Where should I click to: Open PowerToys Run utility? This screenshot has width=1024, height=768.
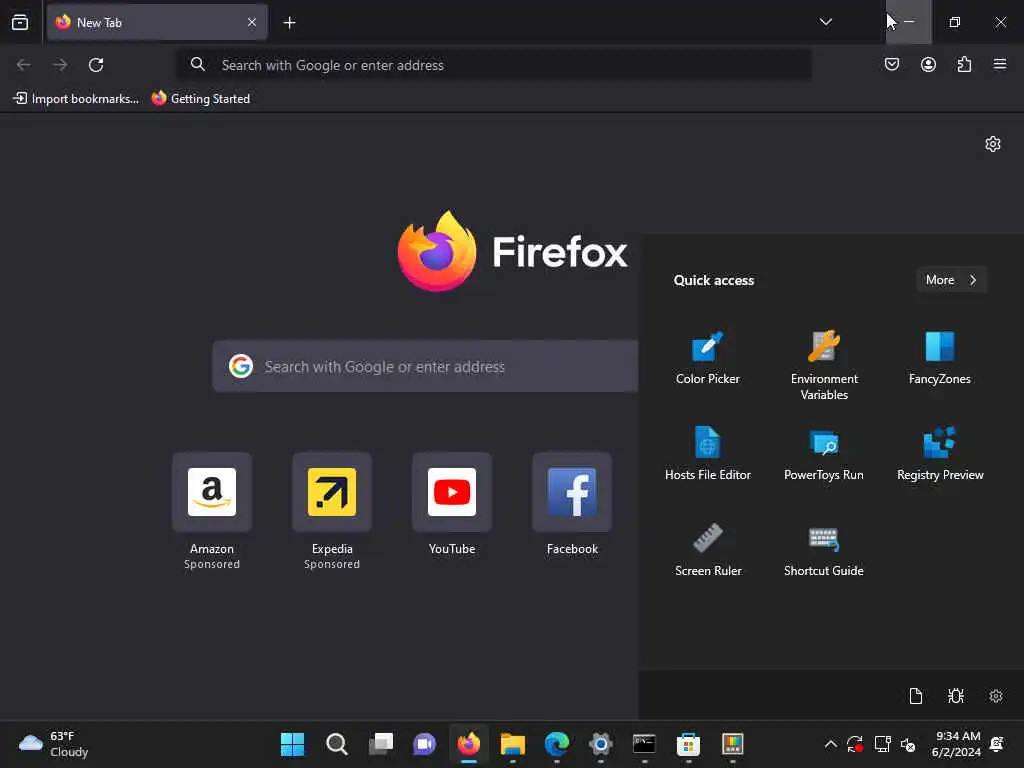click(824, 454)
